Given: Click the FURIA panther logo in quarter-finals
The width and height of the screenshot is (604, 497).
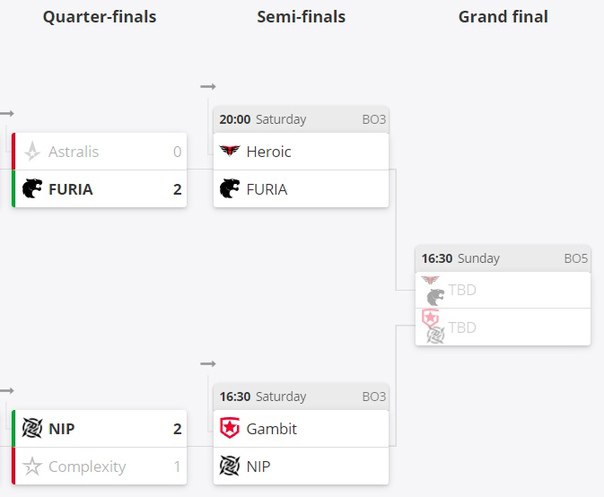Looking at the screenshot, I should click(32, 188).
